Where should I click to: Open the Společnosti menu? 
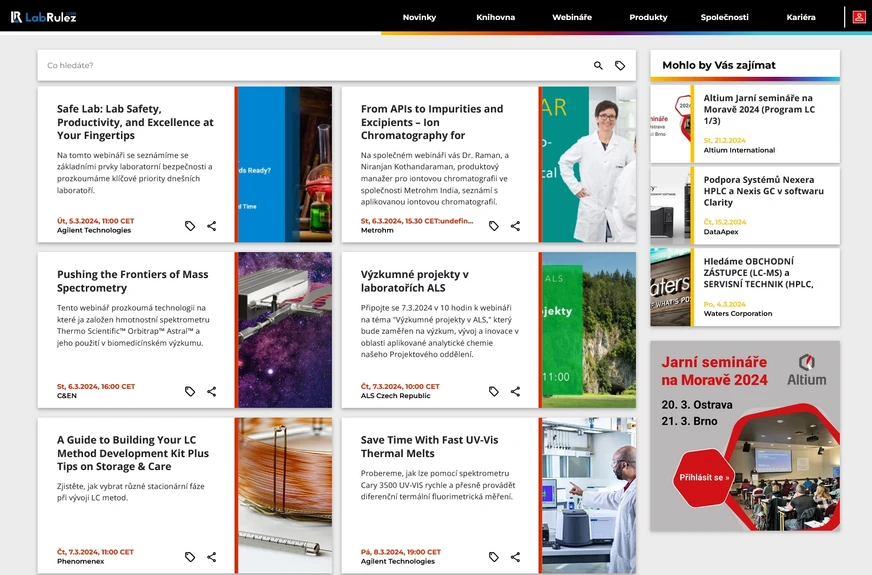click(x=725, y=17)
